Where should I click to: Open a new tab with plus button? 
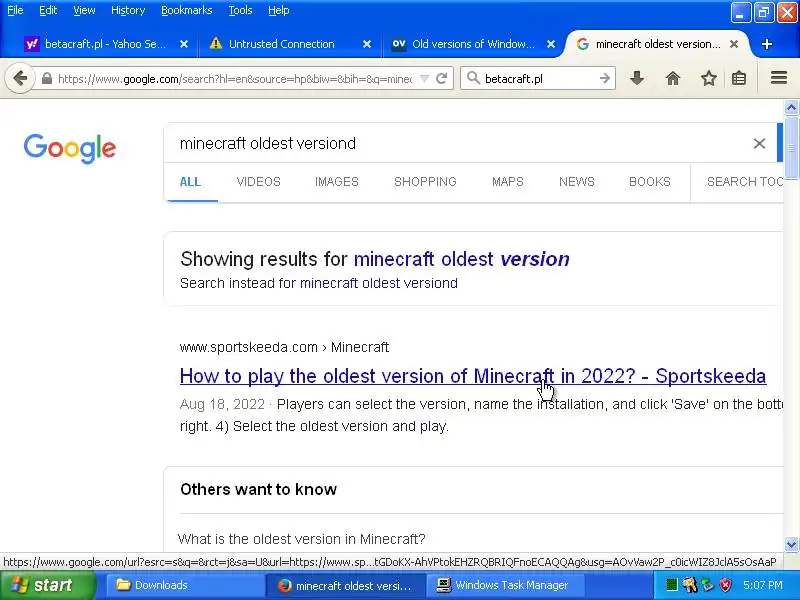point(766,44)
